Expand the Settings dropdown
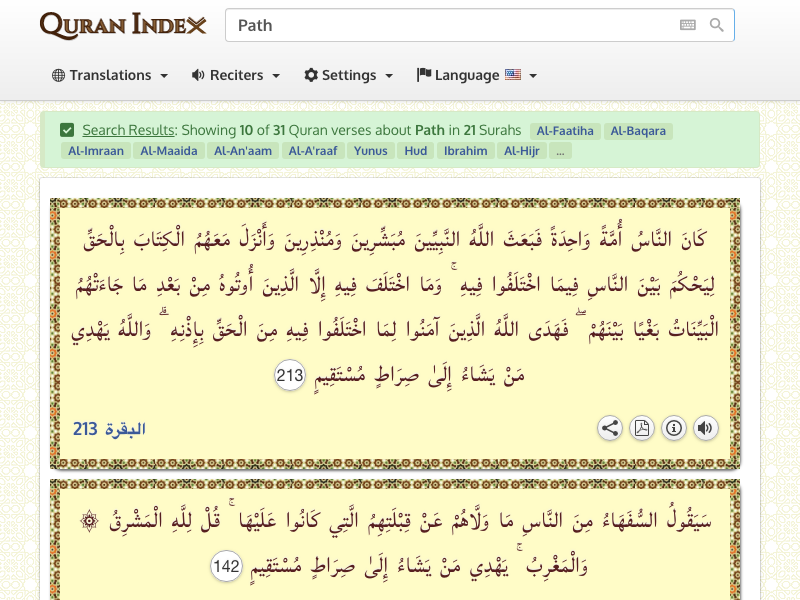 (x=348, y=75)
